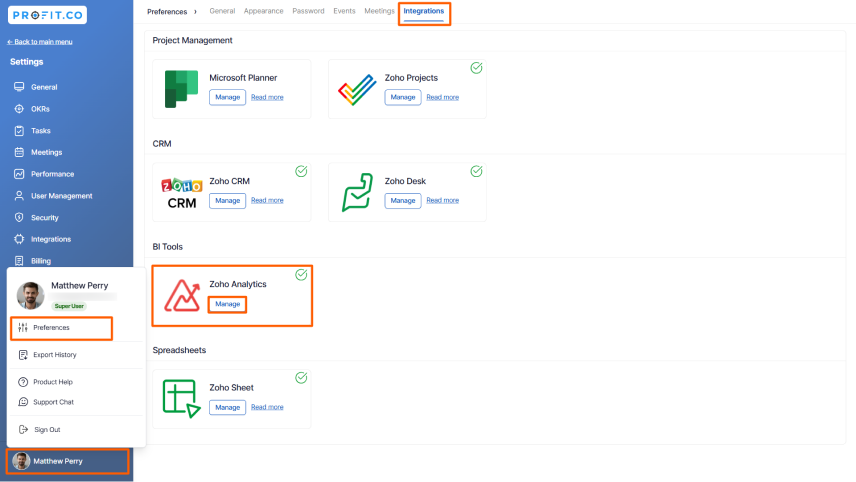Click Matthew Perry profile photo in popup
Image resolution: width=856 pixels, height=482 pixels.
31,295
